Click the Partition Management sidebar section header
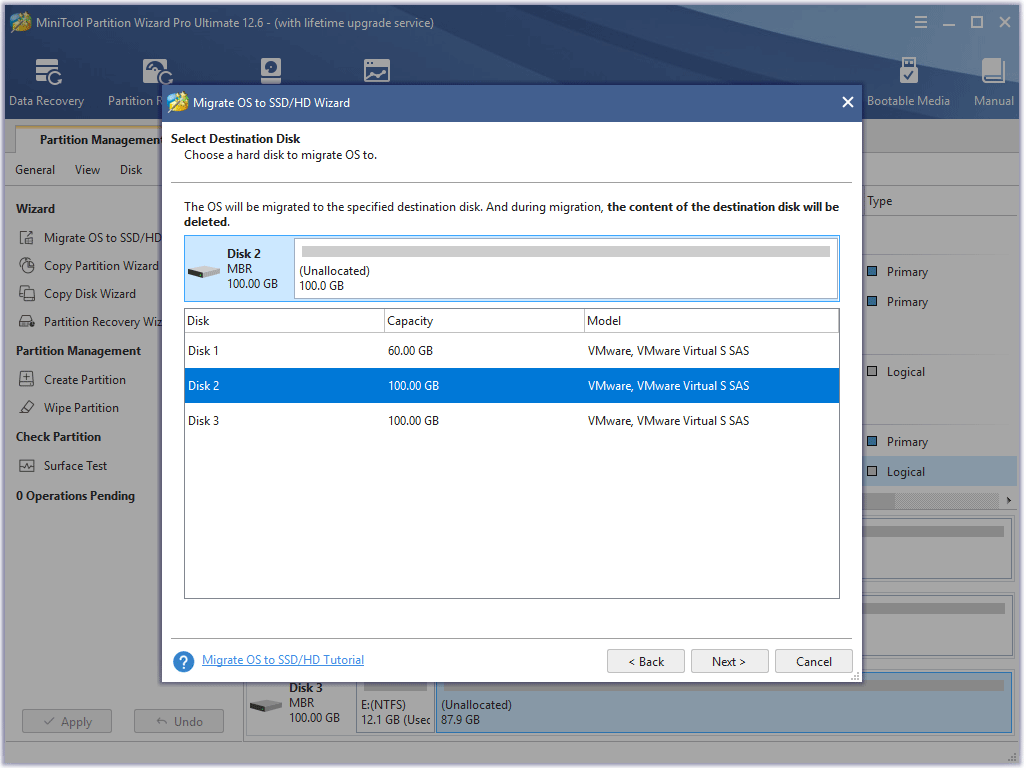This screenshot has height=770, width=1026. (78, 351)
